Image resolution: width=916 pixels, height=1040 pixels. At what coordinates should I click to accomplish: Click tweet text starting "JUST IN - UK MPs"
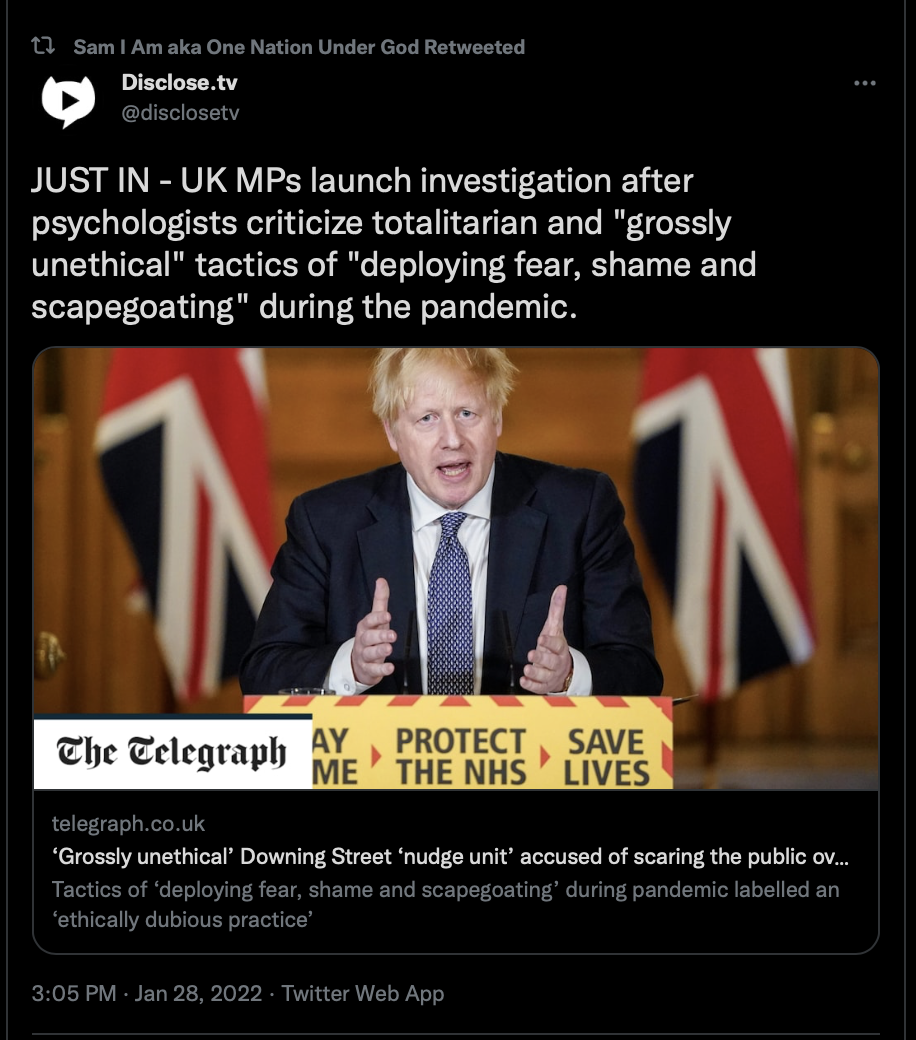point(394,243)
